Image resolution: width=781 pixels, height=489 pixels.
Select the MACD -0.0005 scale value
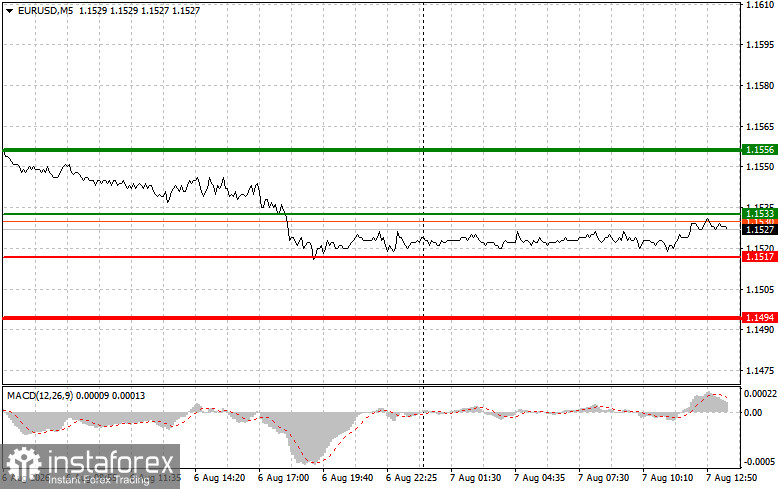pos(760,462)
